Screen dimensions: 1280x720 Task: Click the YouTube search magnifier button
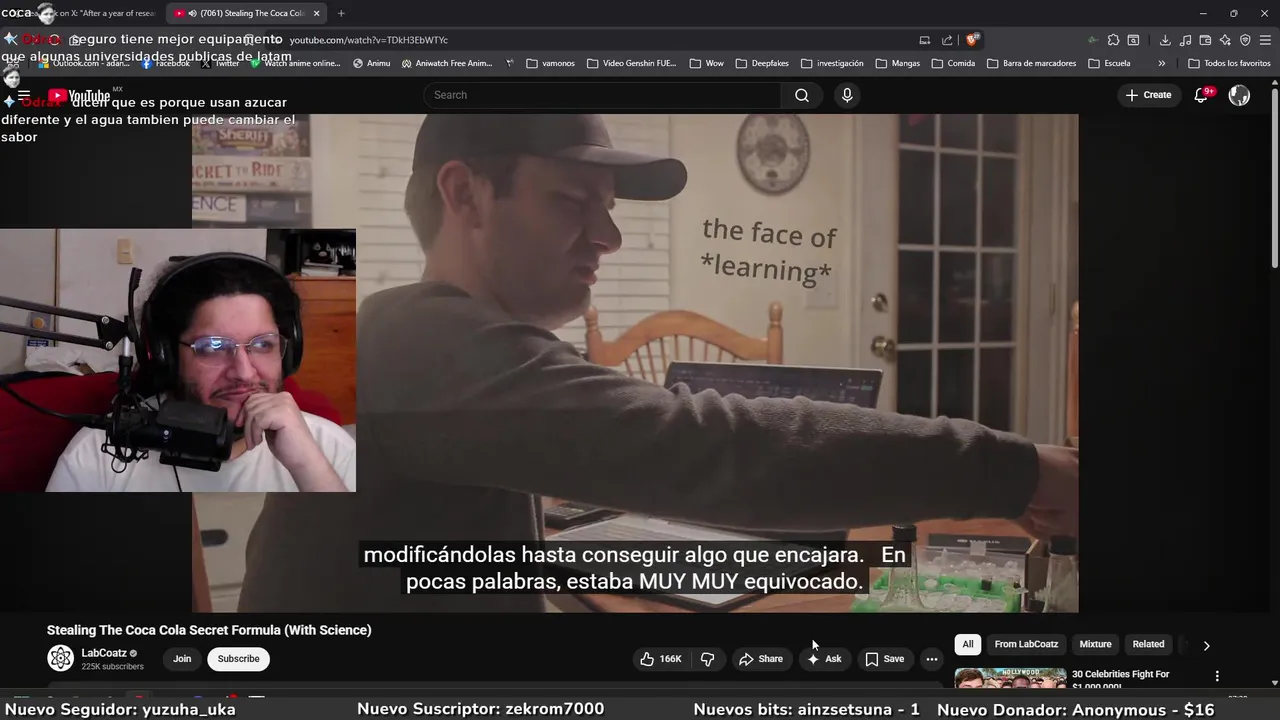click(x=801, y=95)
